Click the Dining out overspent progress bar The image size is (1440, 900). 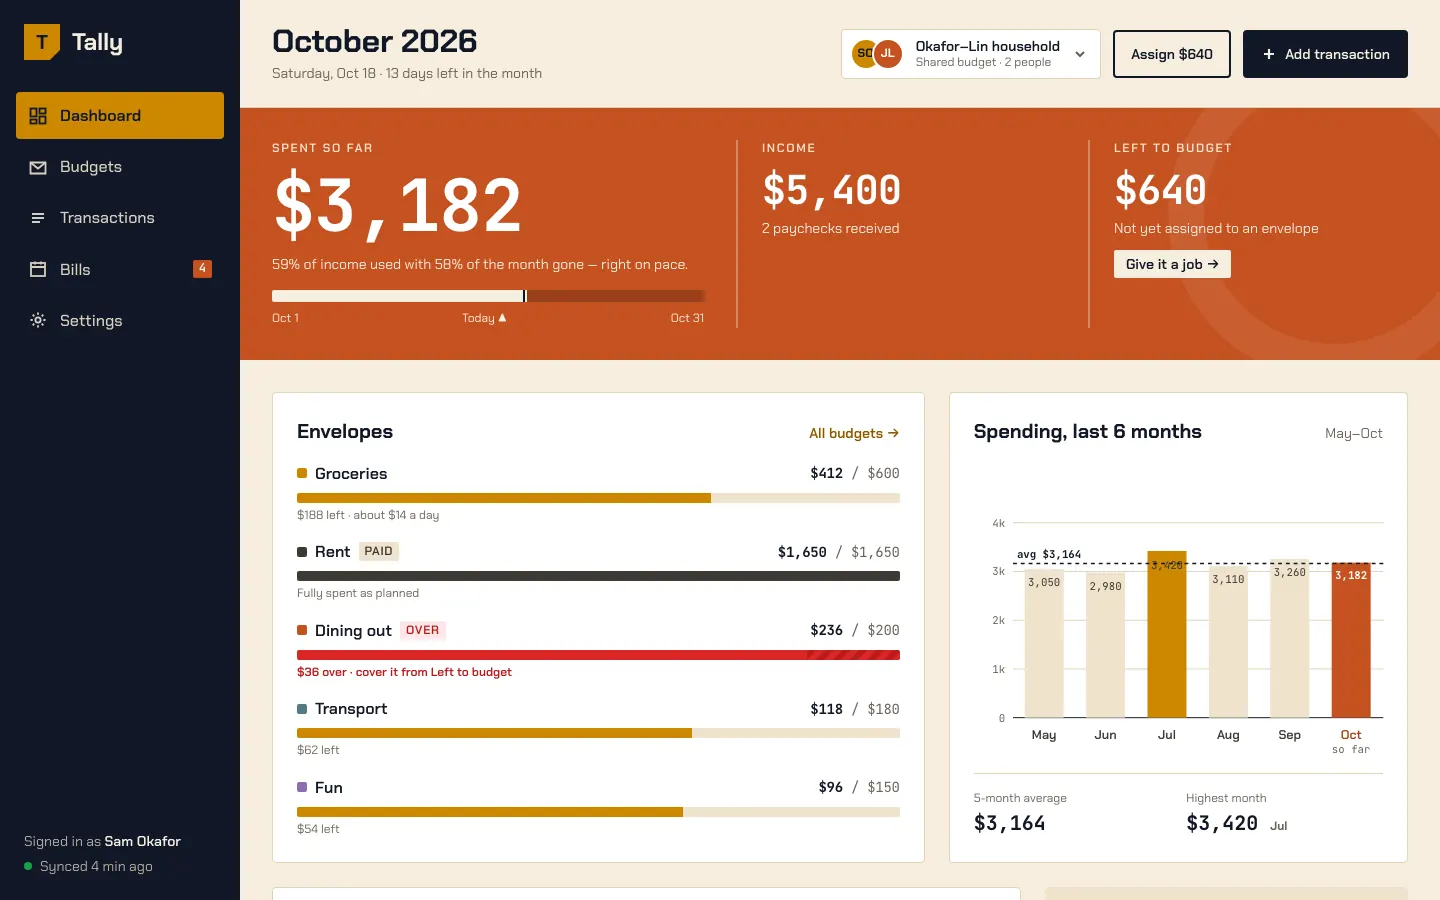click(598, 655)
